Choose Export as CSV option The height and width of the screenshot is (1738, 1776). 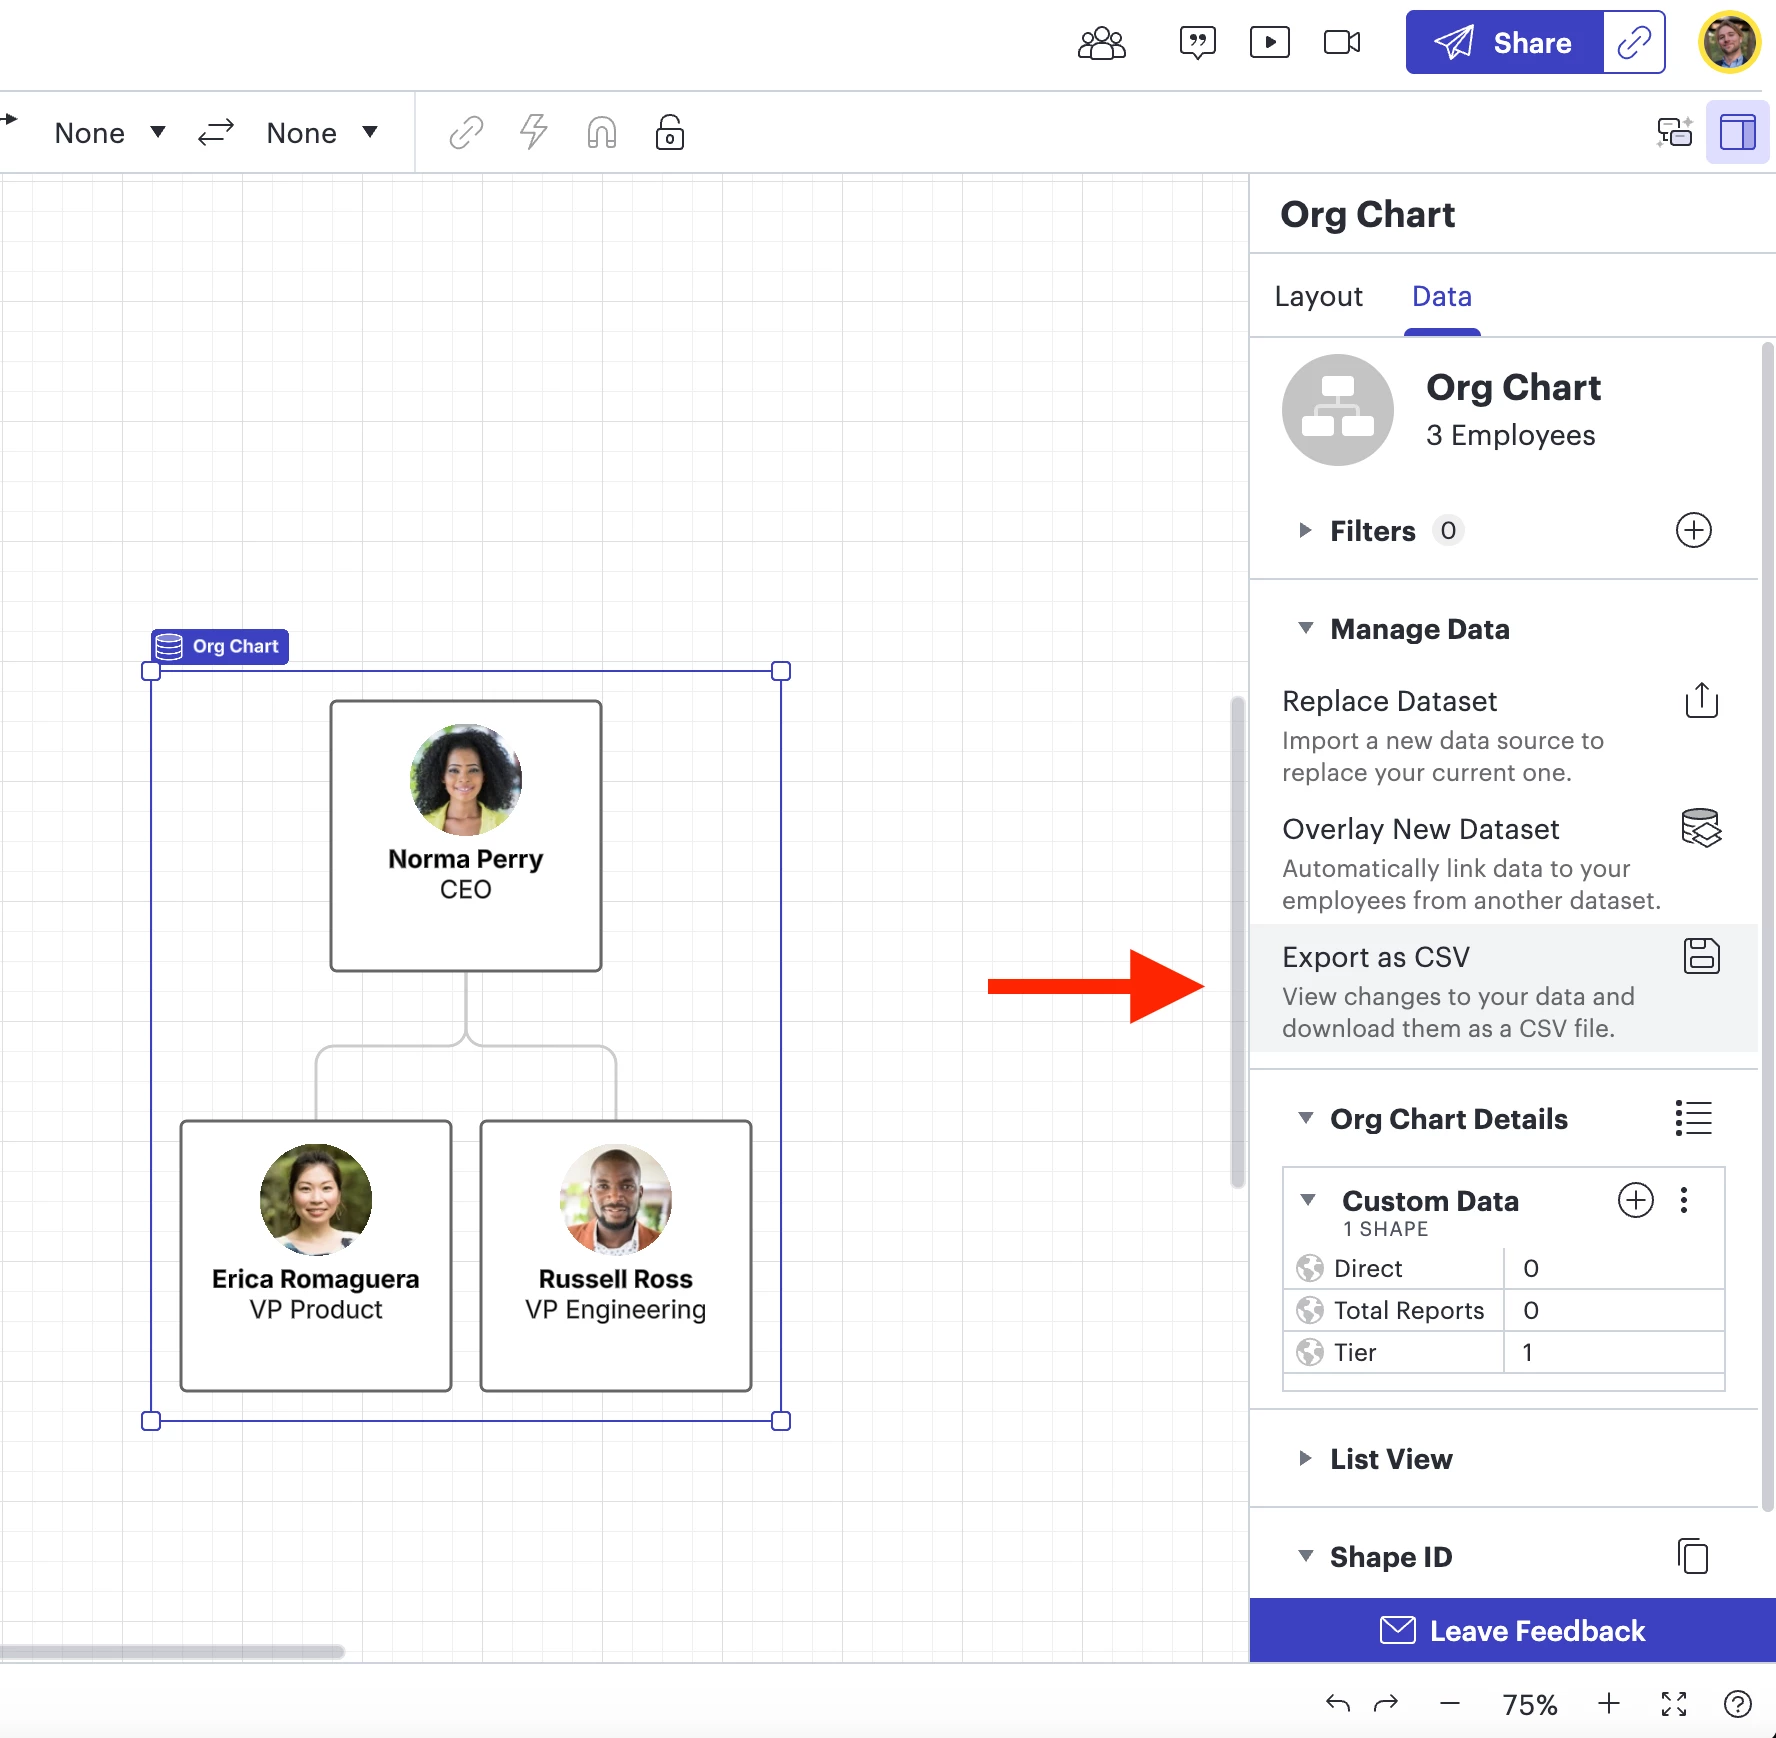coord(1503,988)
